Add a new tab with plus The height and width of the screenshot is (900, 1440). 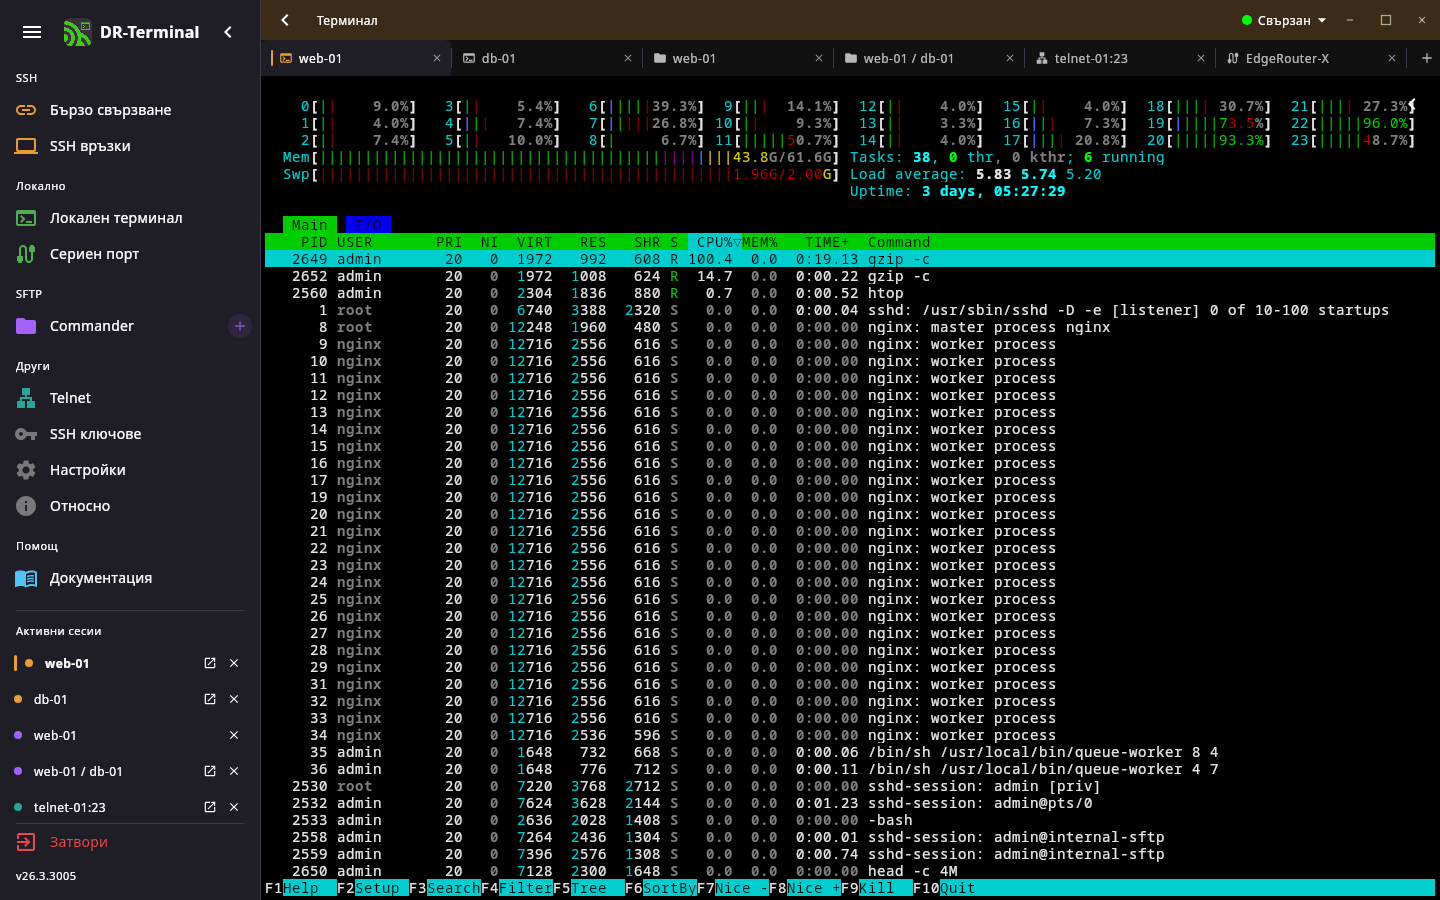pyautogui.click(x=1427, y=58)
